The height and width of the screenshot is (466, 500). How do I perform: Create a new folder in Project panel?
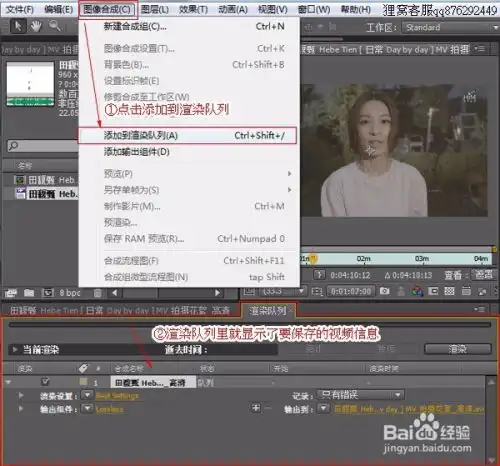tap(29, 293)
